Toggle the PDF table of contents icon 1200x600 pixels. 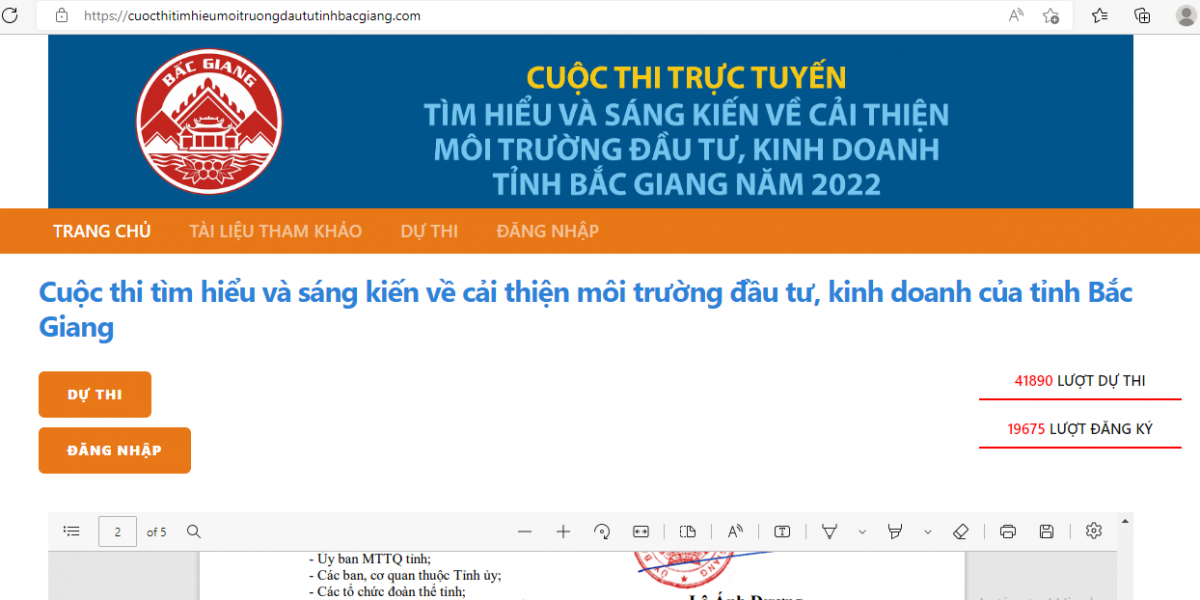[71, 531]
